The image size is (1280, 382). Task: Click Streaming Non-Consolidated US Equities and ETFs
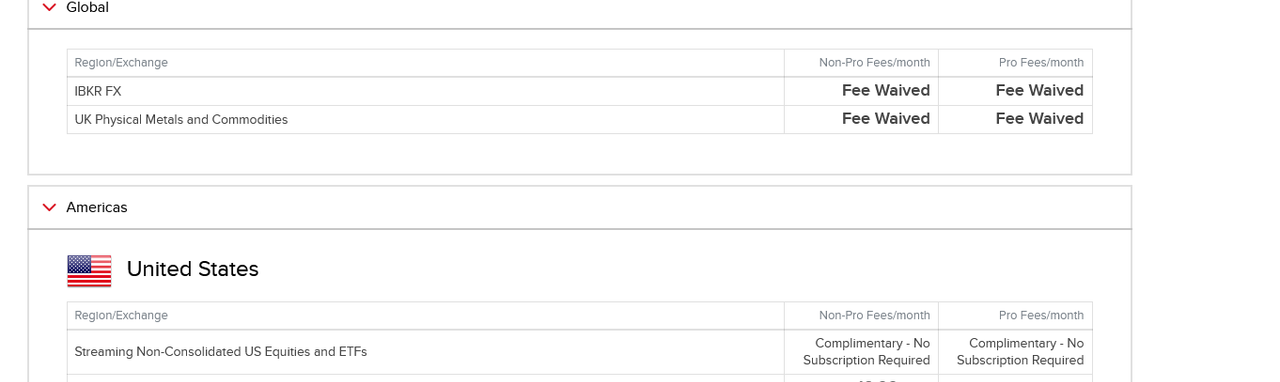pos(220,352)
